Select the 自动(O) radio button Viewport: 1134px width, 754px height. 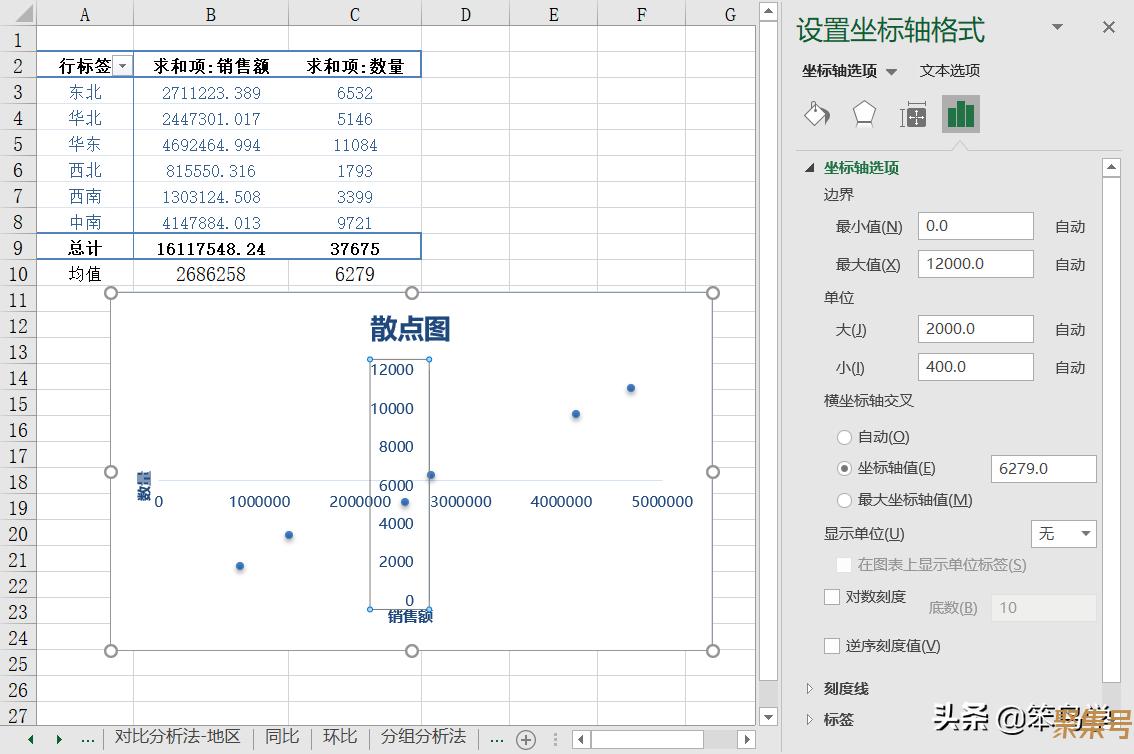(x=844, y=437)
